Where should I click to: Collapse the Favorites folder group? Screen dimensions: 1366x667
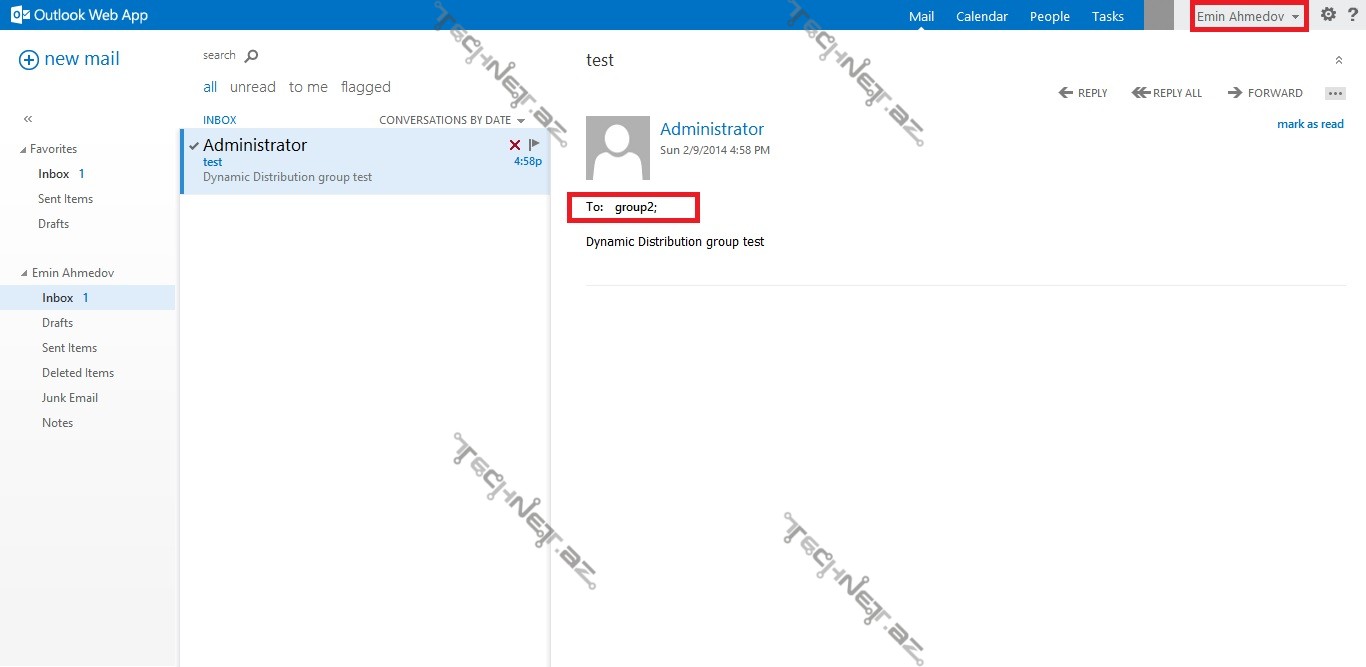24,149
